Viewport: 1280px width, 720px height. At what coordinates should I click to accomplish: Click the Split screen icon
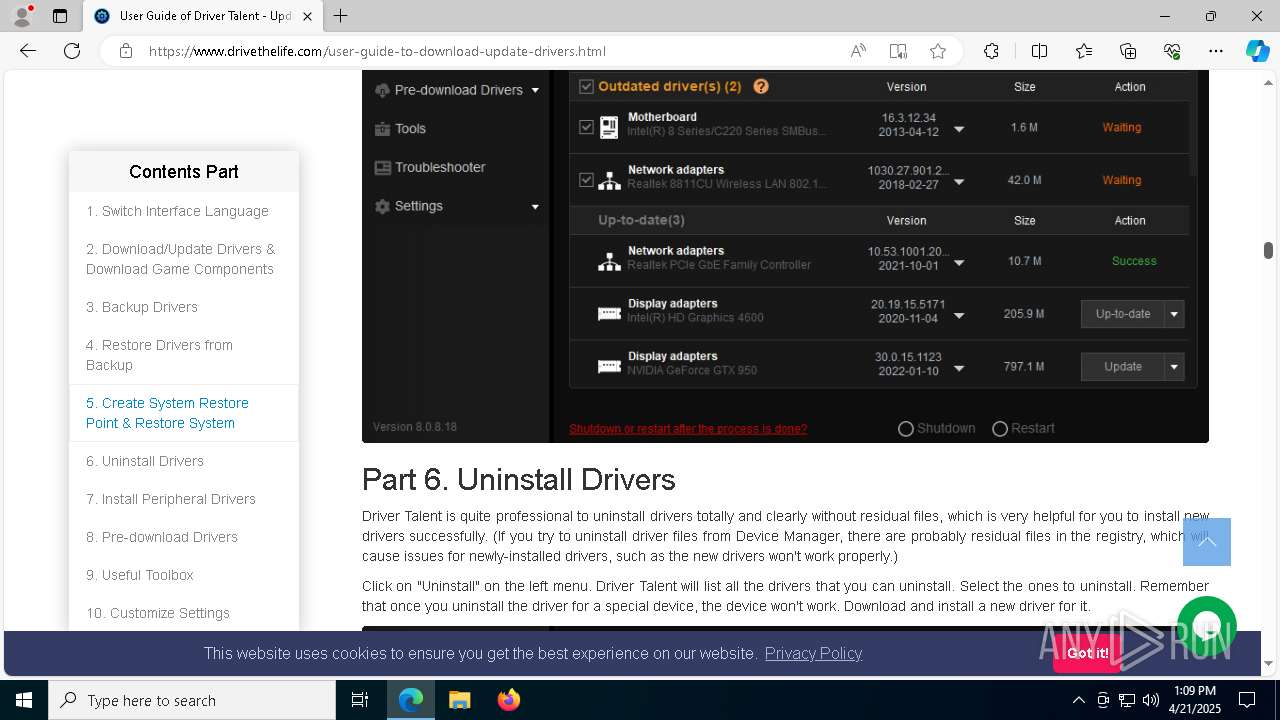coord(1039,51)
